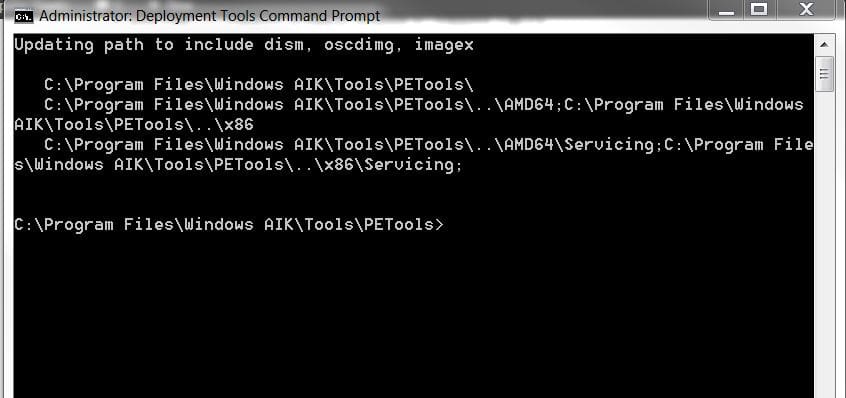Click the line ending with 'x86\Servicing;'
This screenshot has height=398, width=846.
click(x=238, y=164)
